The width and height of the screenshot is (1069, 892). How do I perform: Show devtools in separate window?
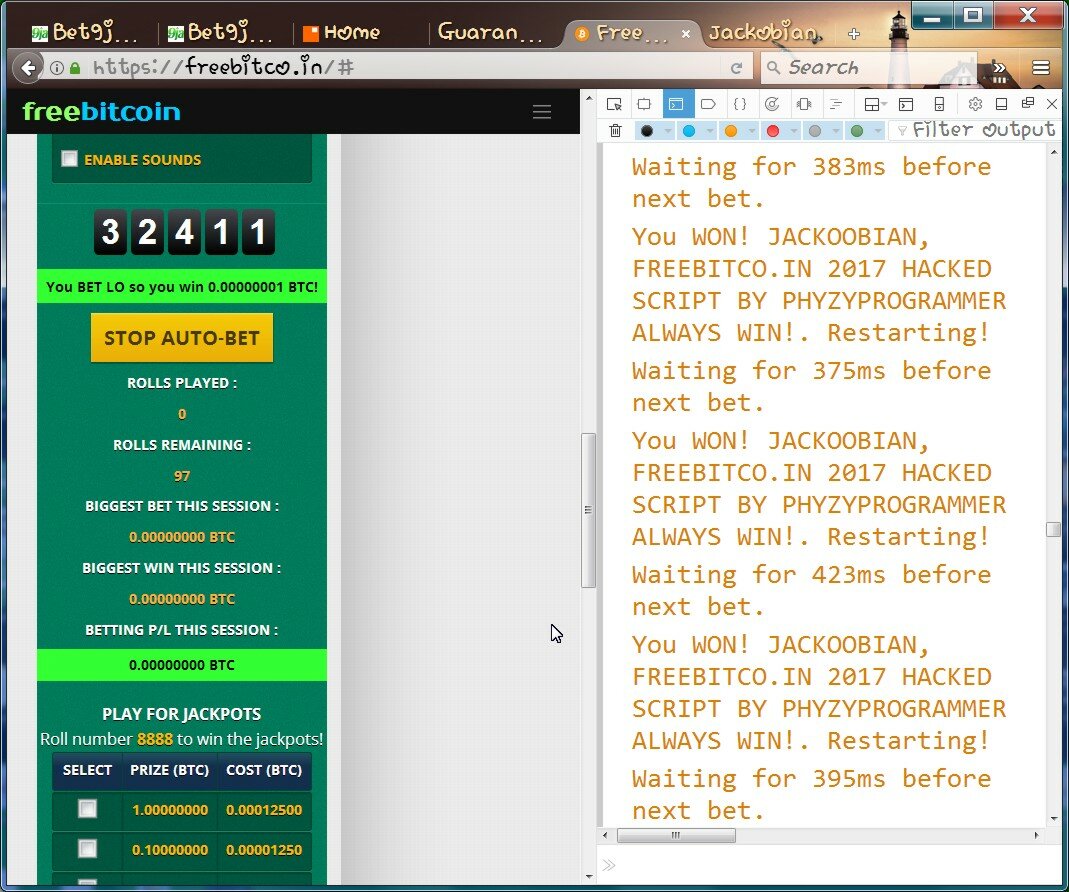pyautogui.click(x=1027, y=104)
